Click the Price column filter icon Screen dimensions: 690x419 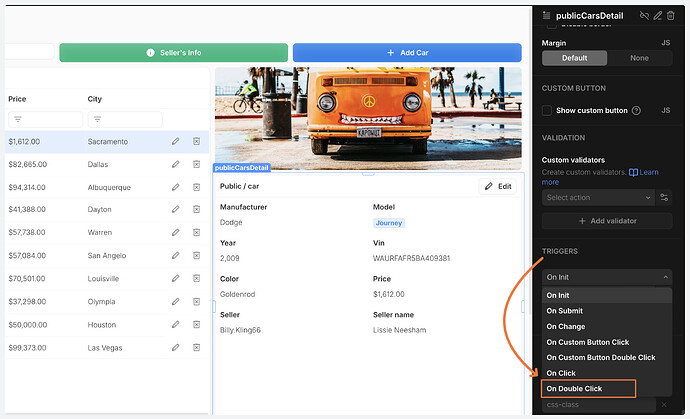click(17, 120)
